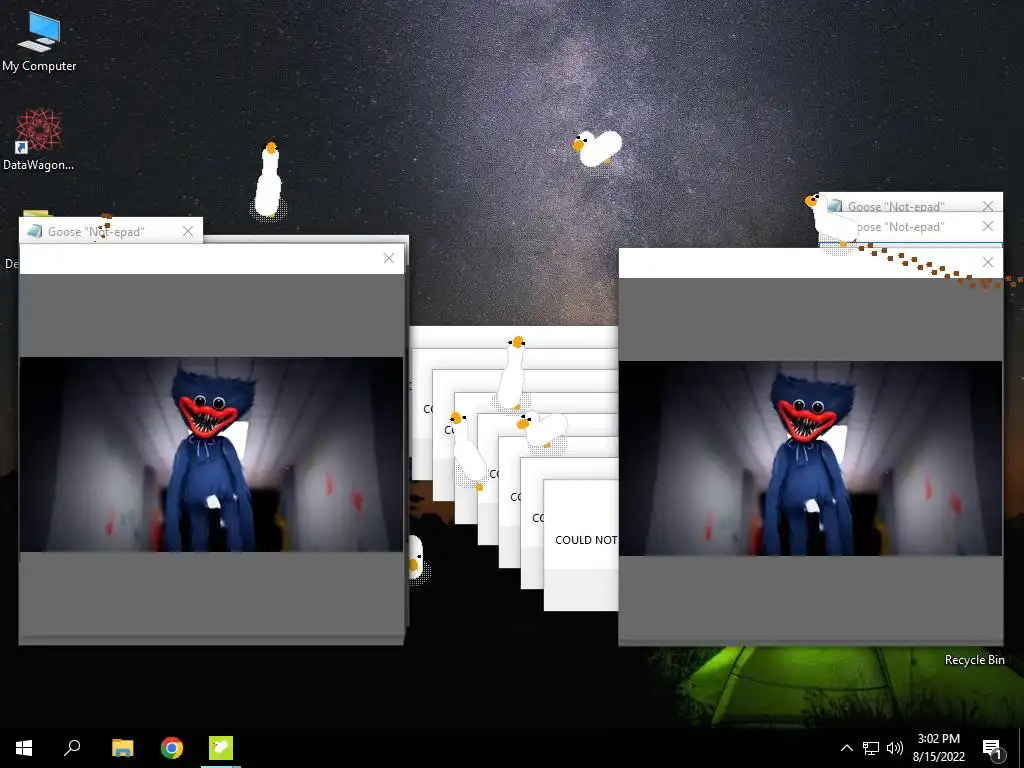Click the goose standing above left notepad

(268, 180)
